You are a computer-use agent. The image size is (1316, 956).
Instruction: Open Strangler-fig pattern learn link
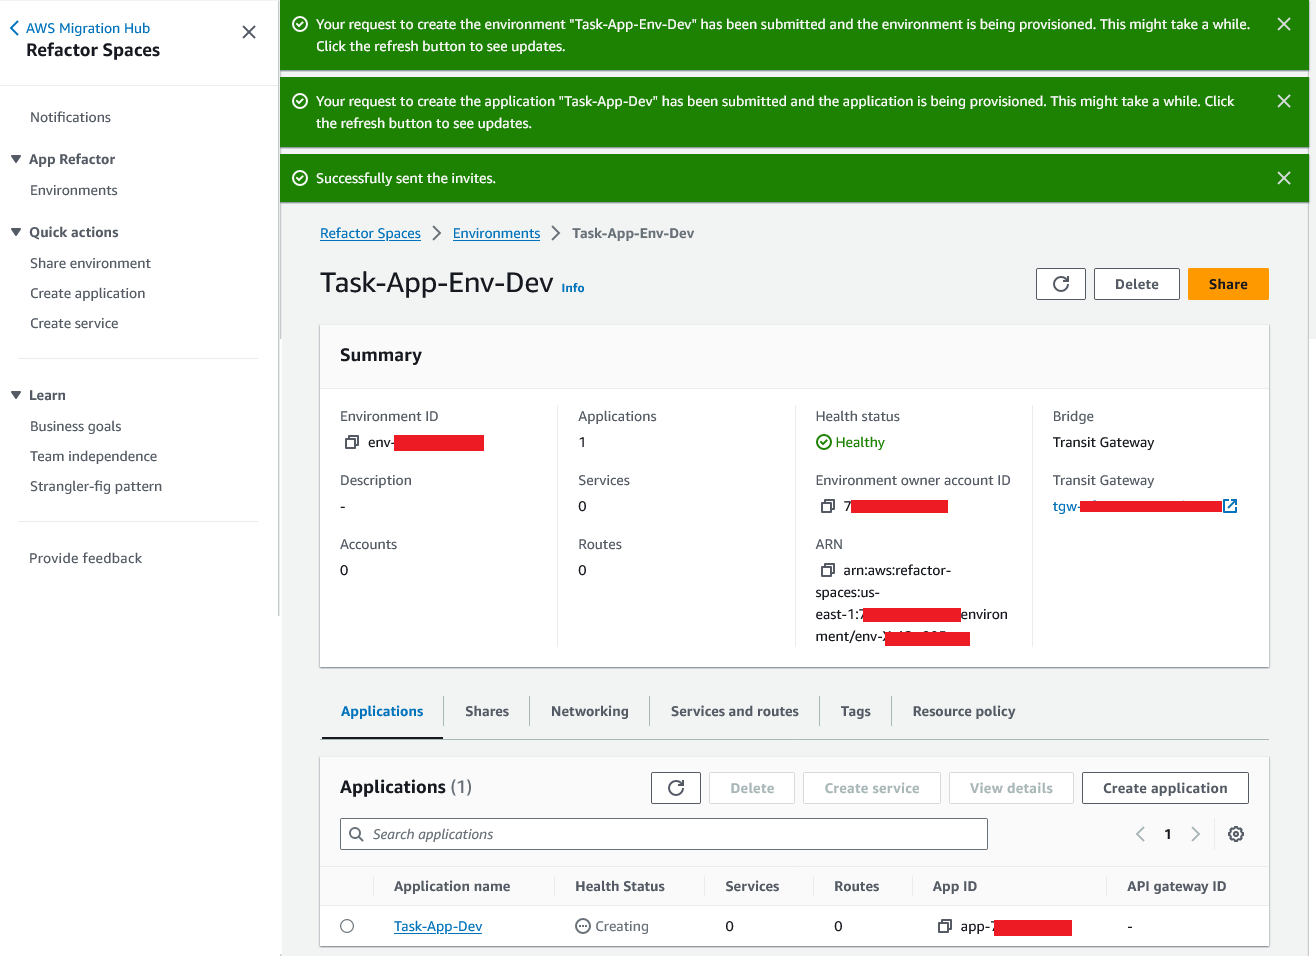(96, 486)
